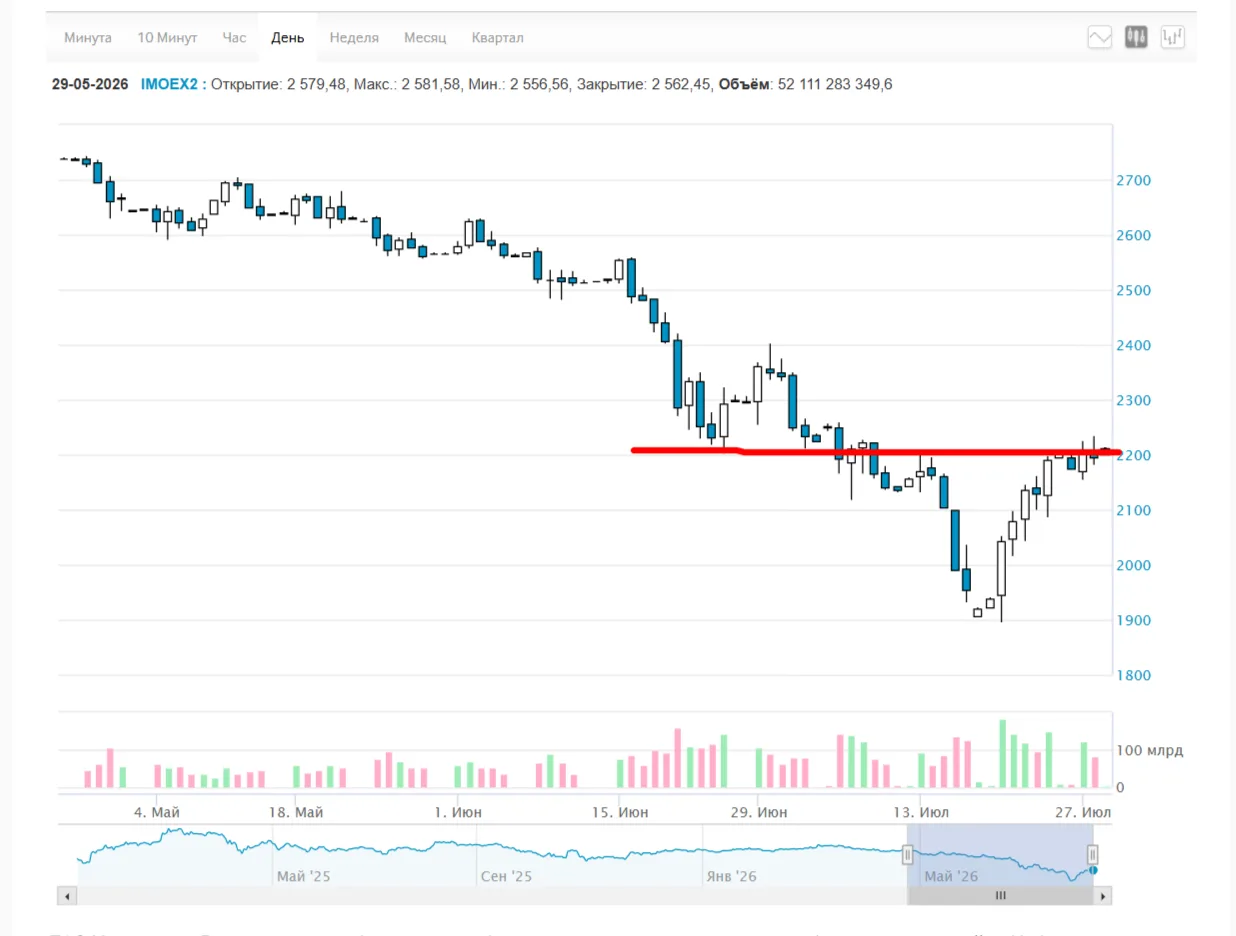
Task: Switch to 10 Минут timeframe
Action: (167, 38)
